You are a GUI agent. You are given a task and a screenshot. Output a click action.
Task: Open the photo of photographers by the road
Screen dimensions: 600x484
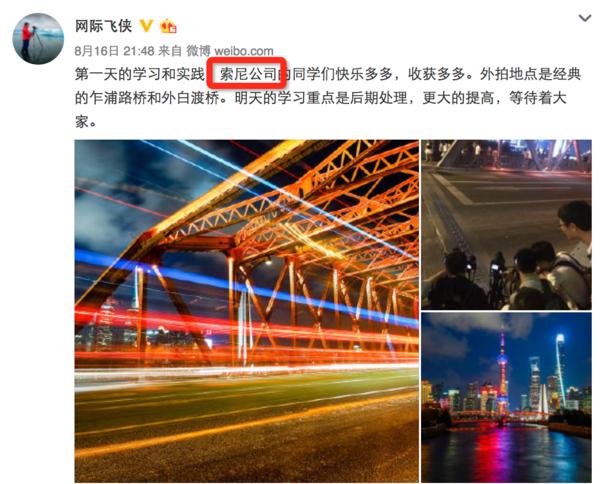click(x=506, y=225)
